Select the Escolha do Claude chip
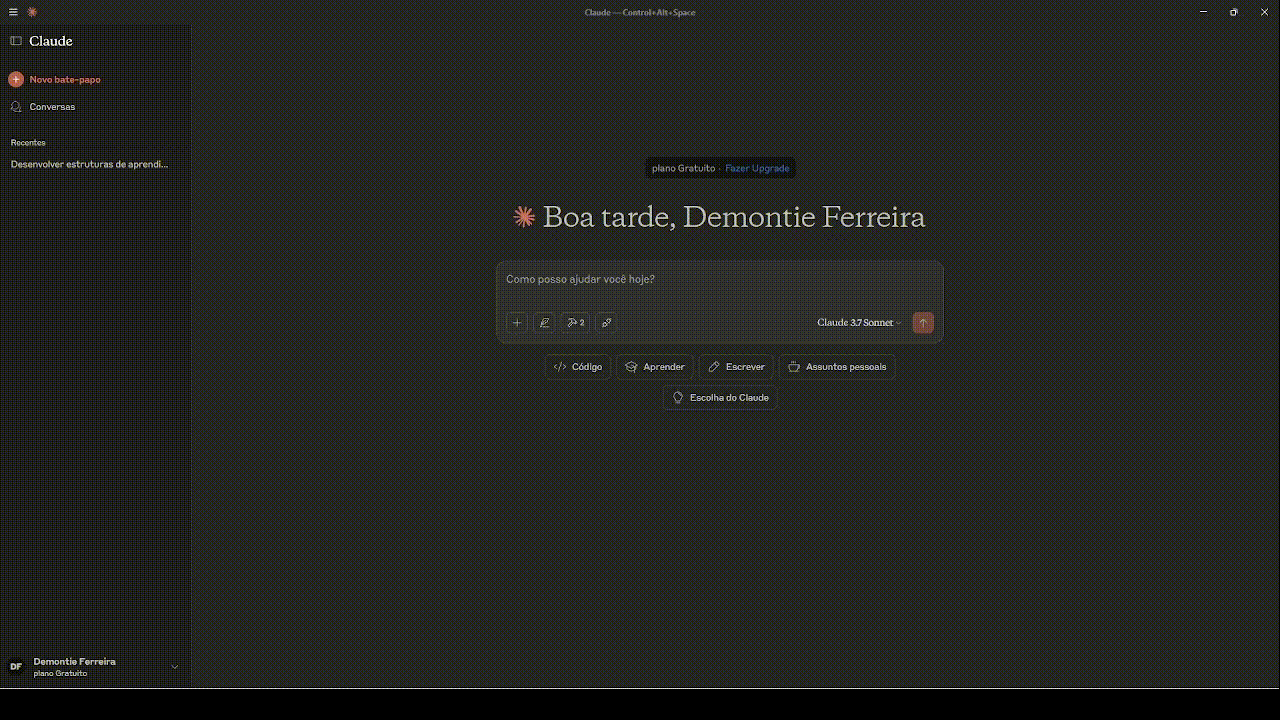This screenshot has width=1280, height=720. 720,398
